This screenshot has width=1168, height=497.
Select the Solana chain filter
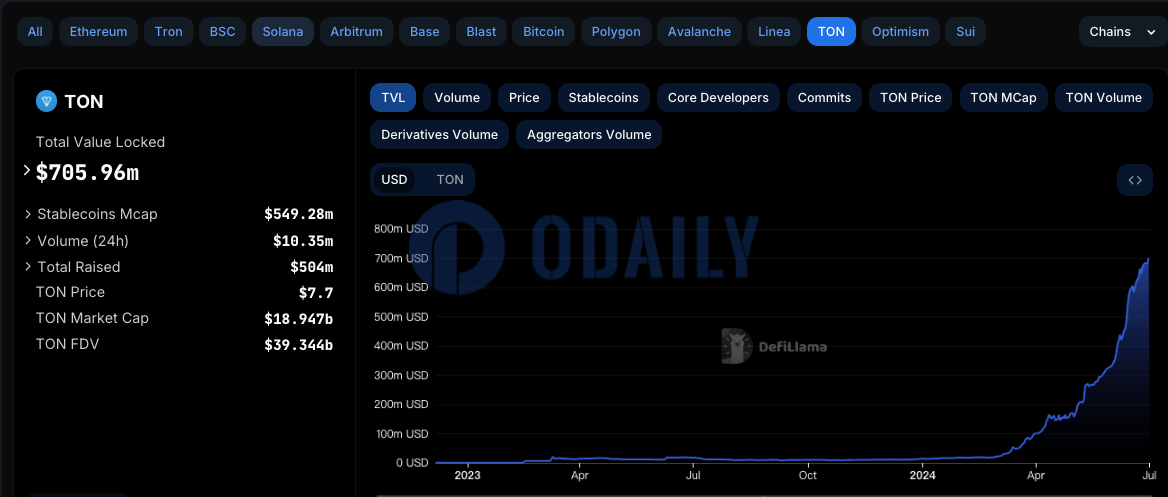[283, 31]
